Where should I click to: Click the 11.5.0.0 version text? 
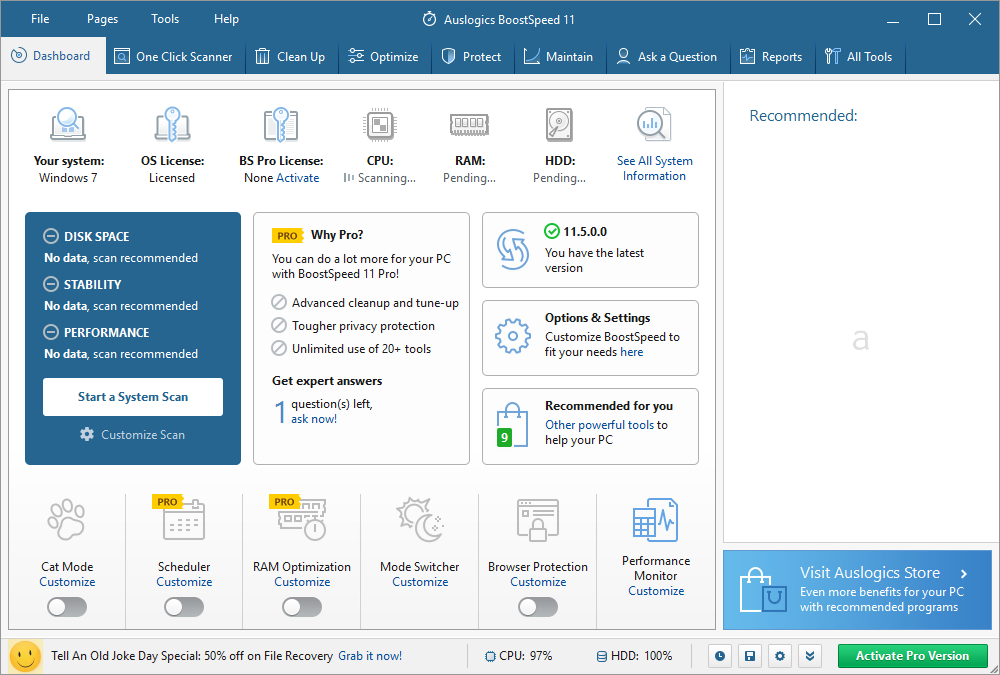585,232
